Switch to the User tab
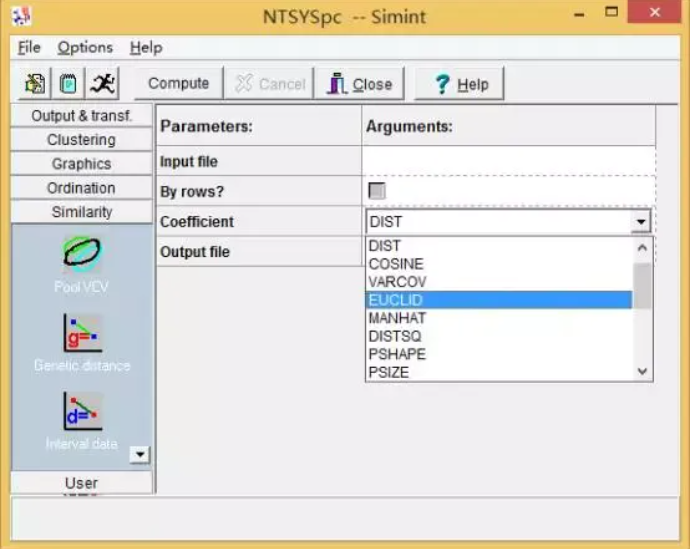This screenshot has height=549, width=690. (82, 483)
